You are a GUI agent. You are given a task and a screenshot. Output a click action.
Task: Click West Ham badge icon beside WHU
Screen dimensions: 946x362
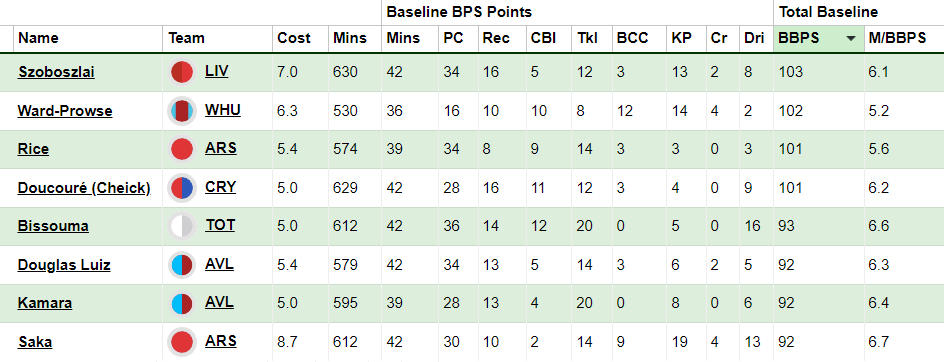pos(182,111)
